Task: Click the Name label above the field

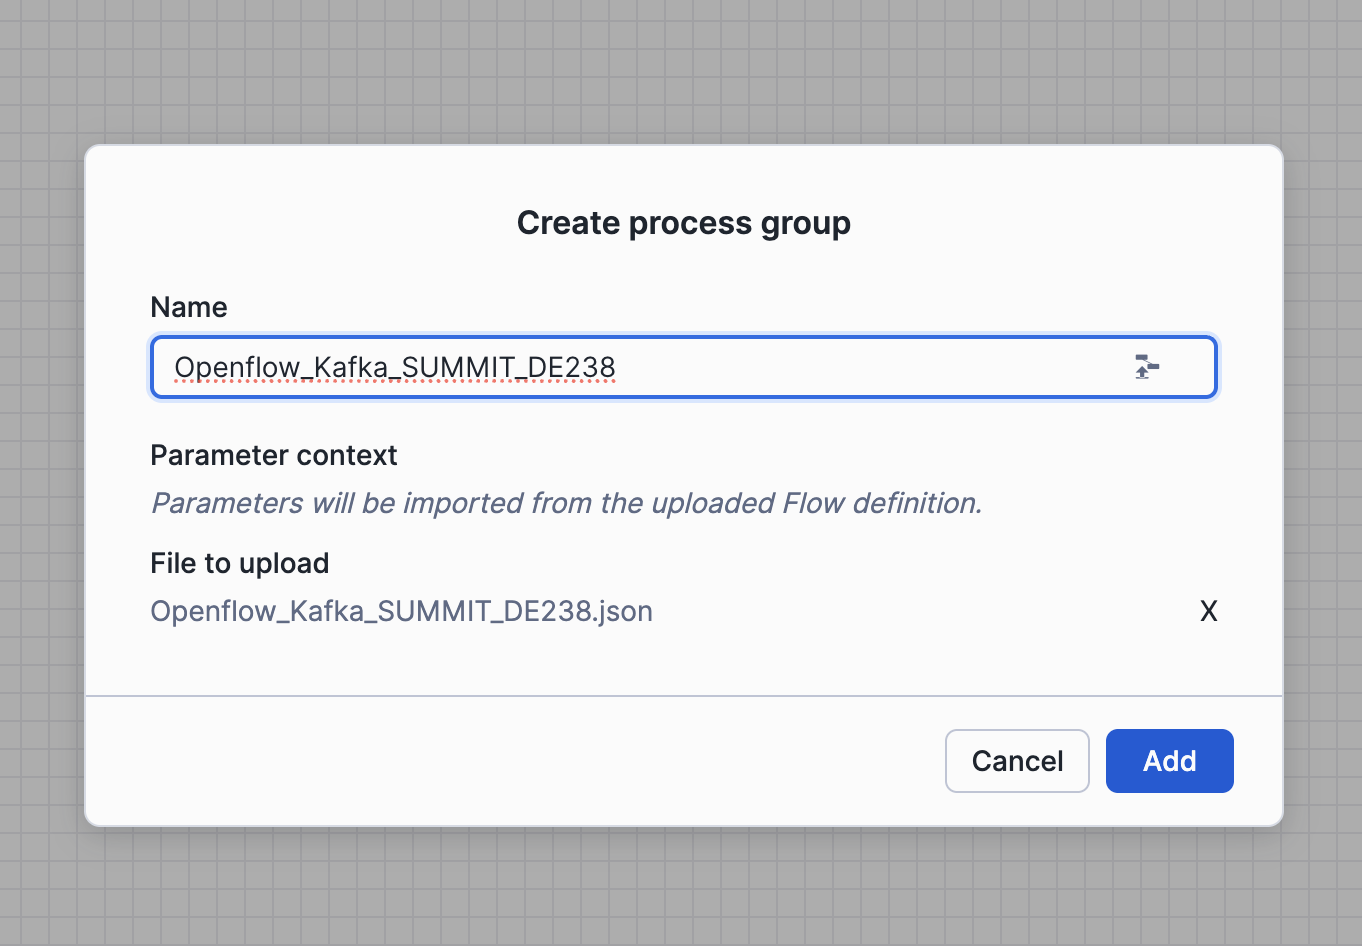Action: point(189,307)
